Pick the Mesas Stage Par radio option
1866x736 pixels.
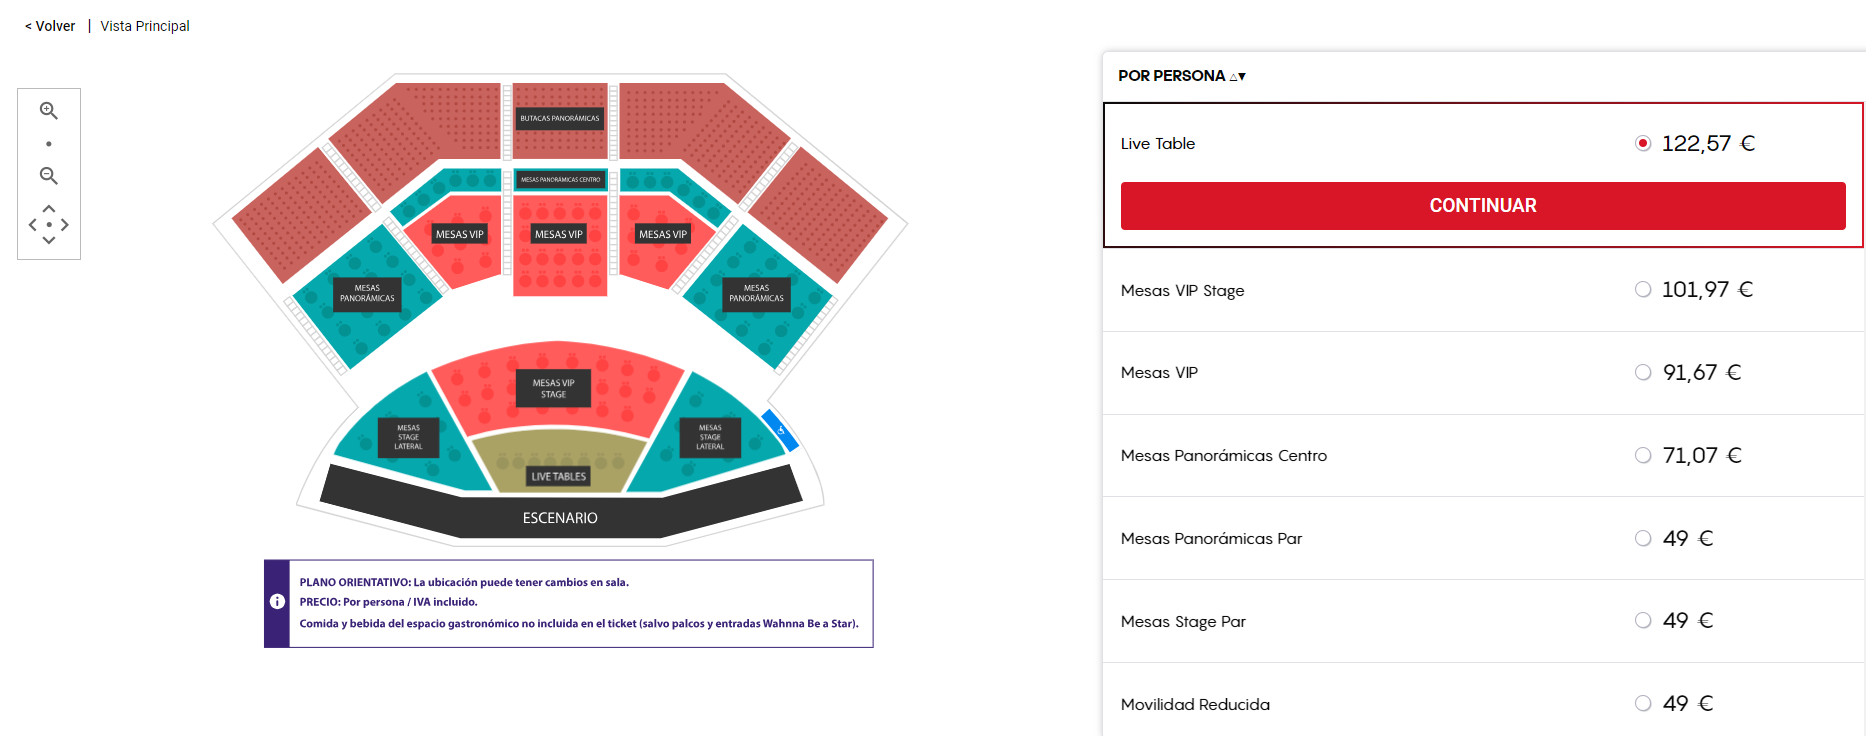coord(1642,620)
